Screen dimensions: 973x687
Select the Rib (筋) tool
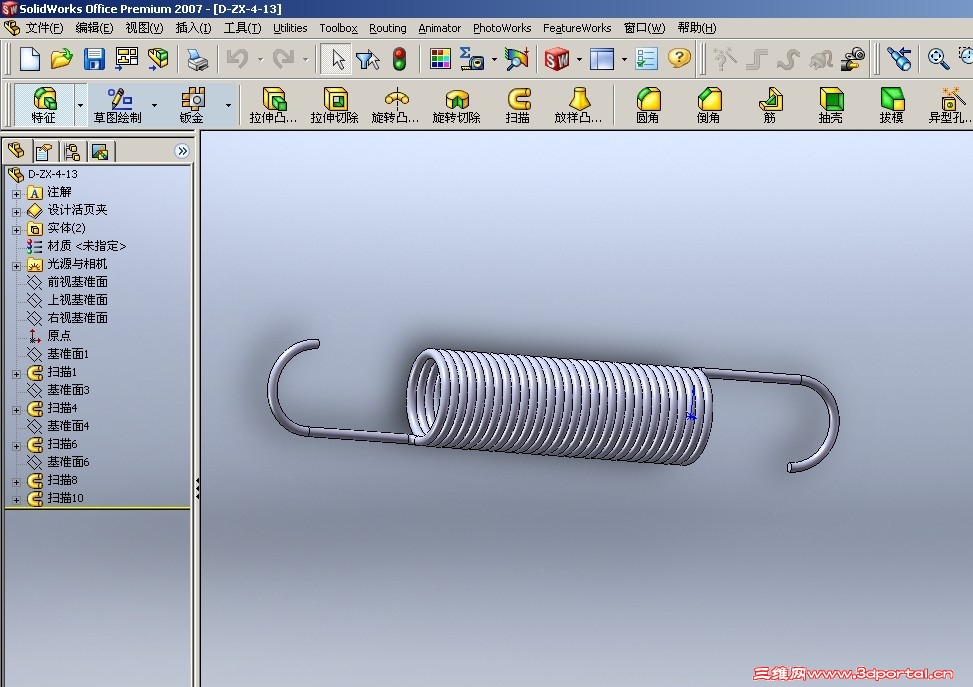[769, 106]
